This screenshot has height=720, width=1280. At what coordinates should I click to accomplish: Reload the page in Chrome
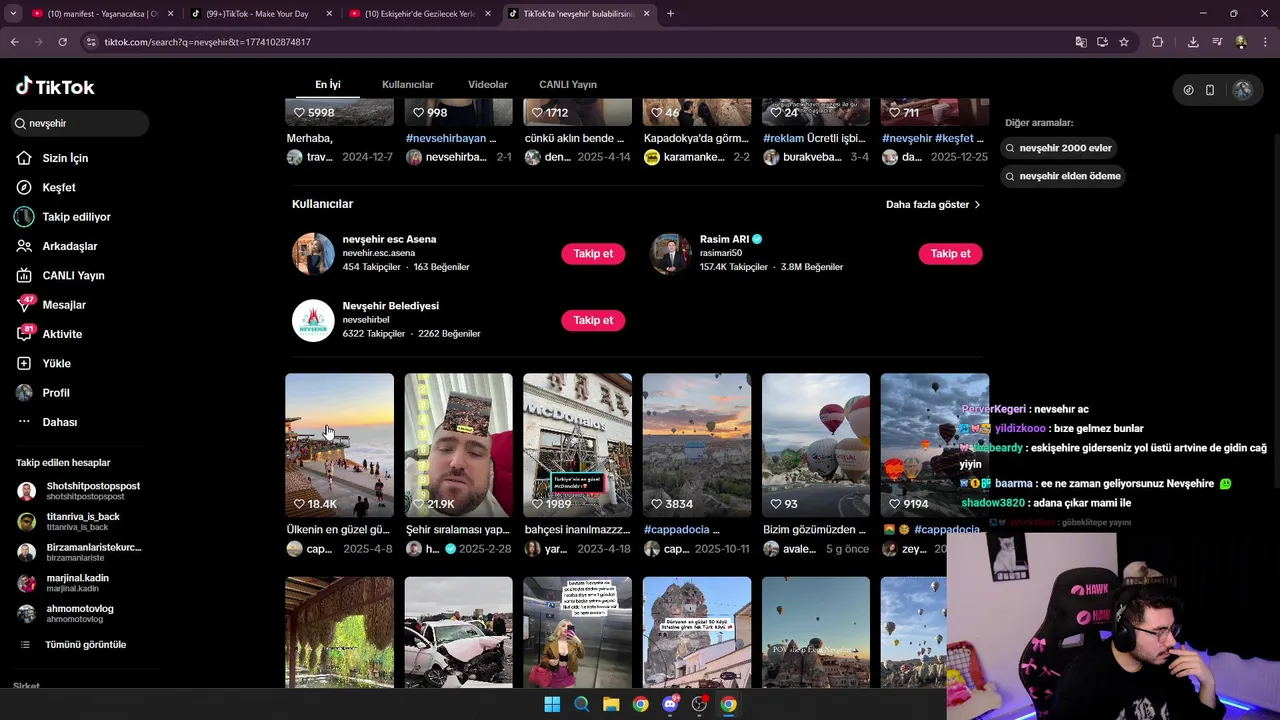tap(62, 42)
